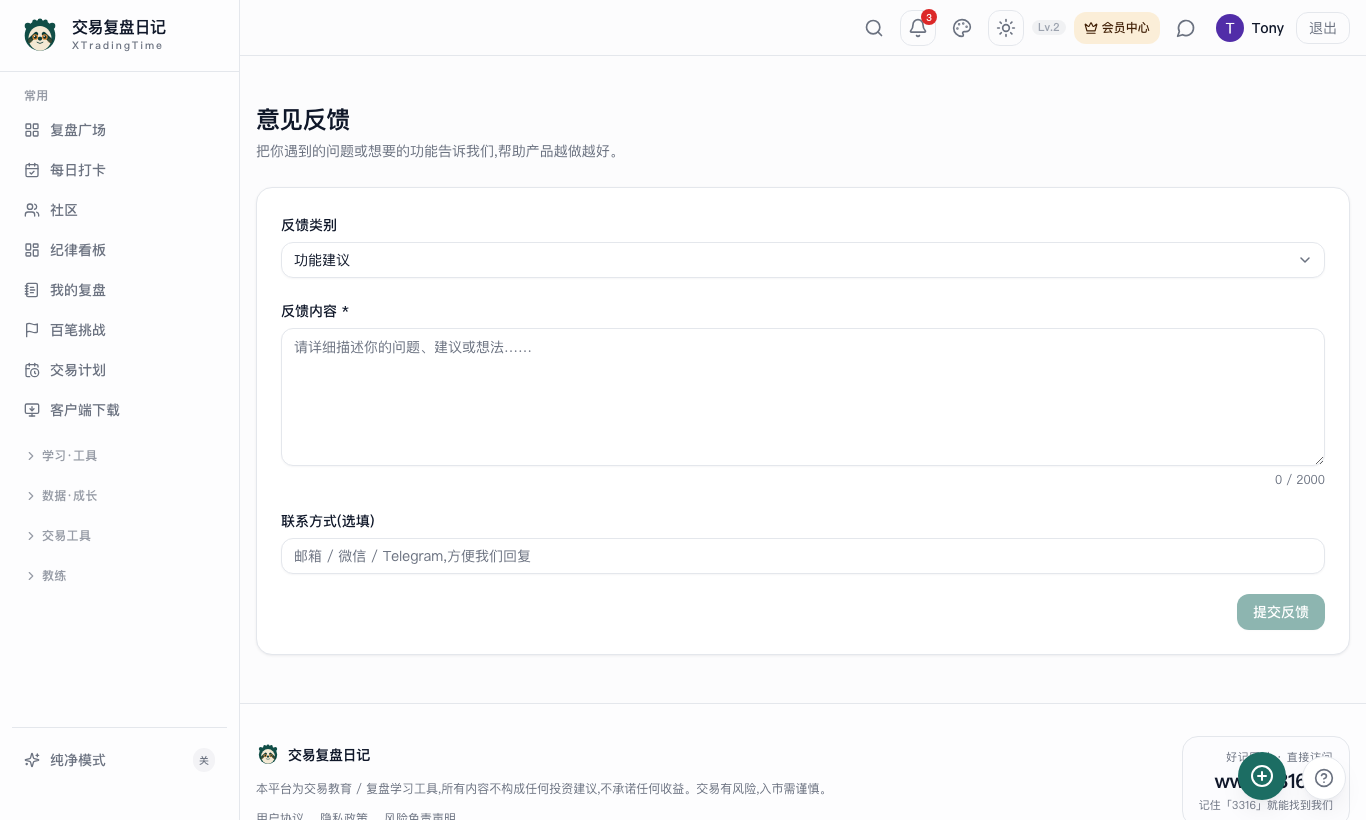Click the sloth logo in sidebar
1366x820 pixels.
tap(40, 35)
